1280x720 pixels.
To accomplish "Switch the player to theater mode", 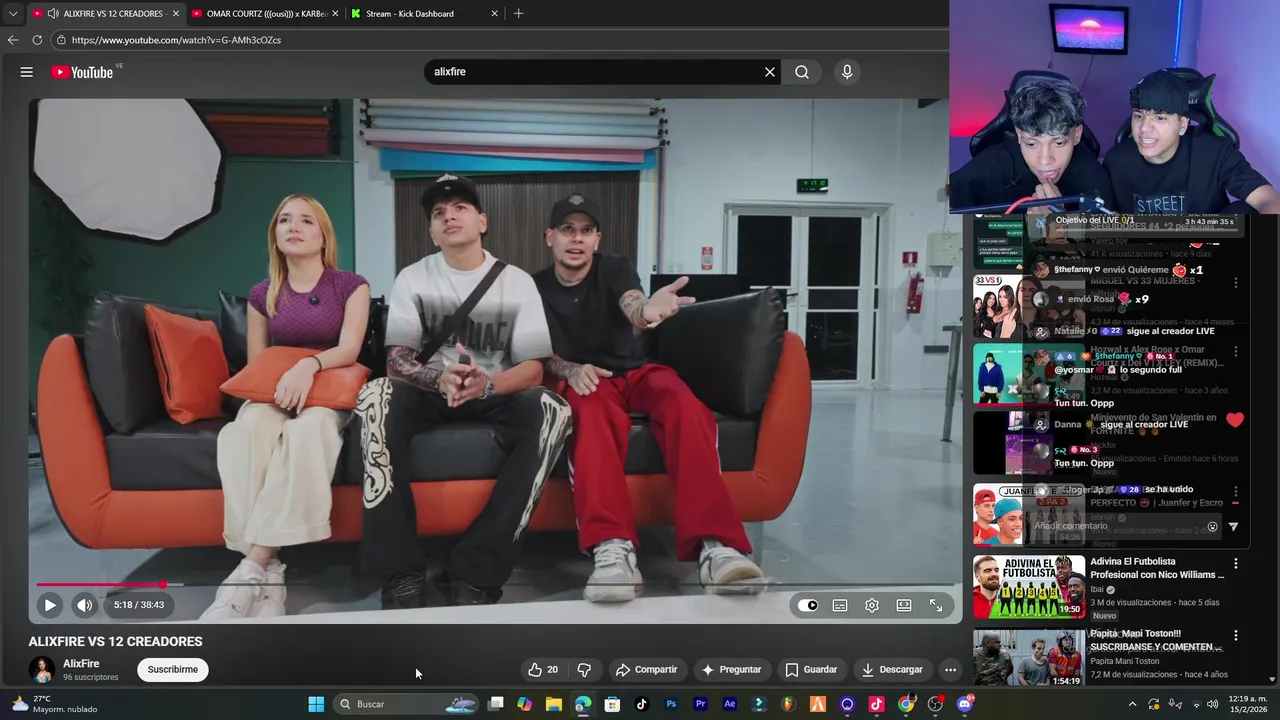I will 904,605.
